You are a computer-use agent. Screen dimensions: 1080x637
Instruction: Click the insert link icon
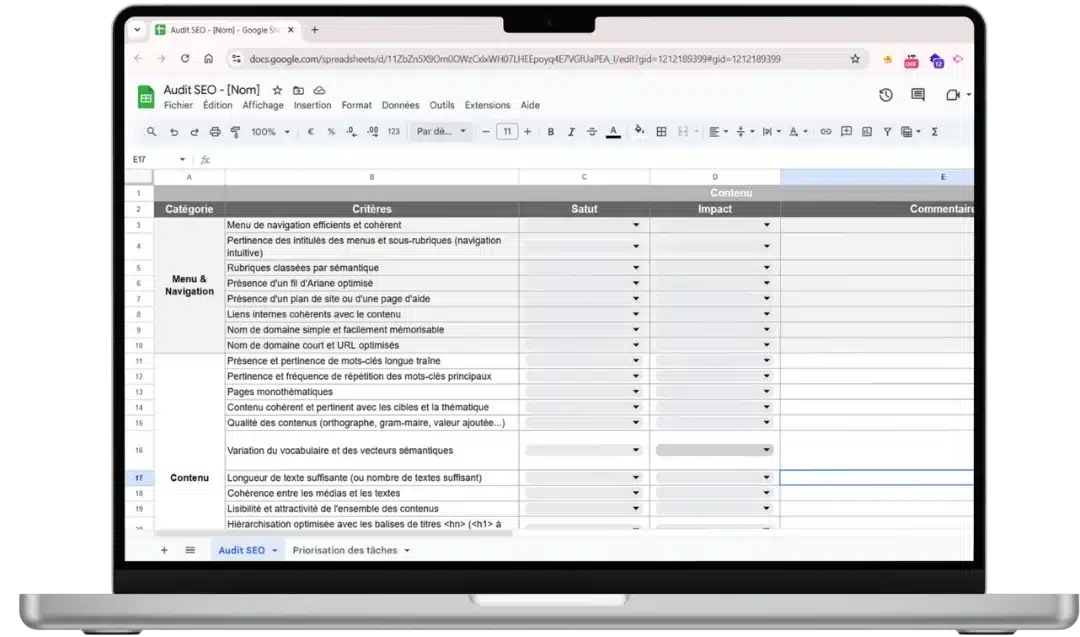(x=825, y=132)
